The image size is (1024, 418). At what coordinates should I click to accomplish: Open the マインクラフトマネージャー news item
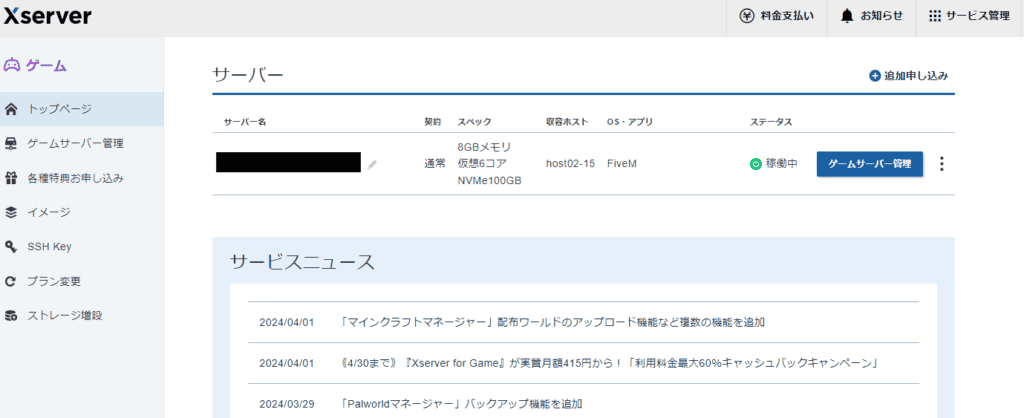553,322
